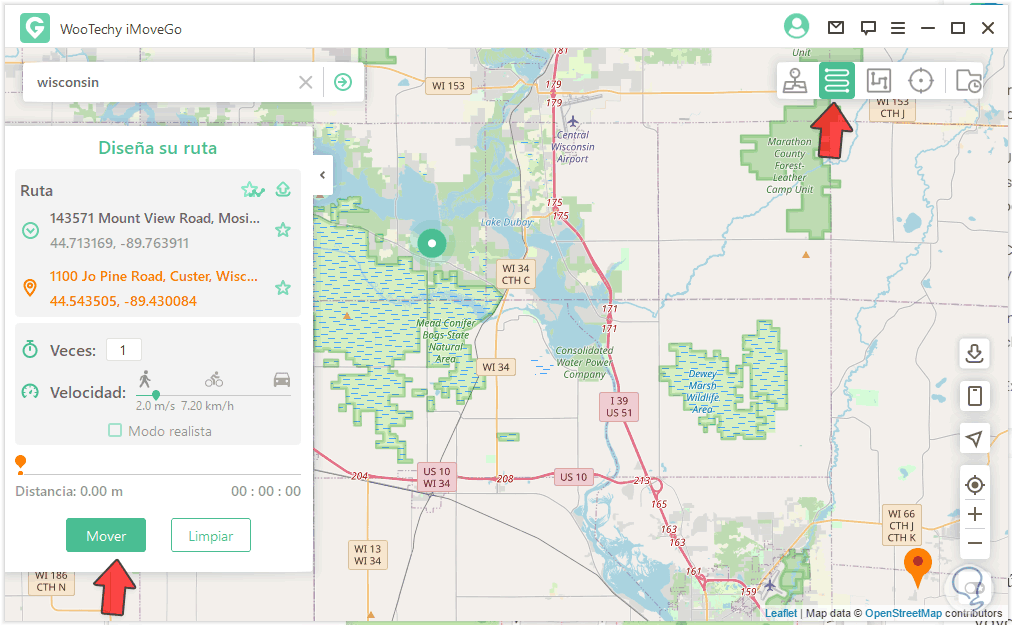The width and height of the screenshot is (1012, 625).
Task: Click the download GPX icon on map
Action: 975,353
